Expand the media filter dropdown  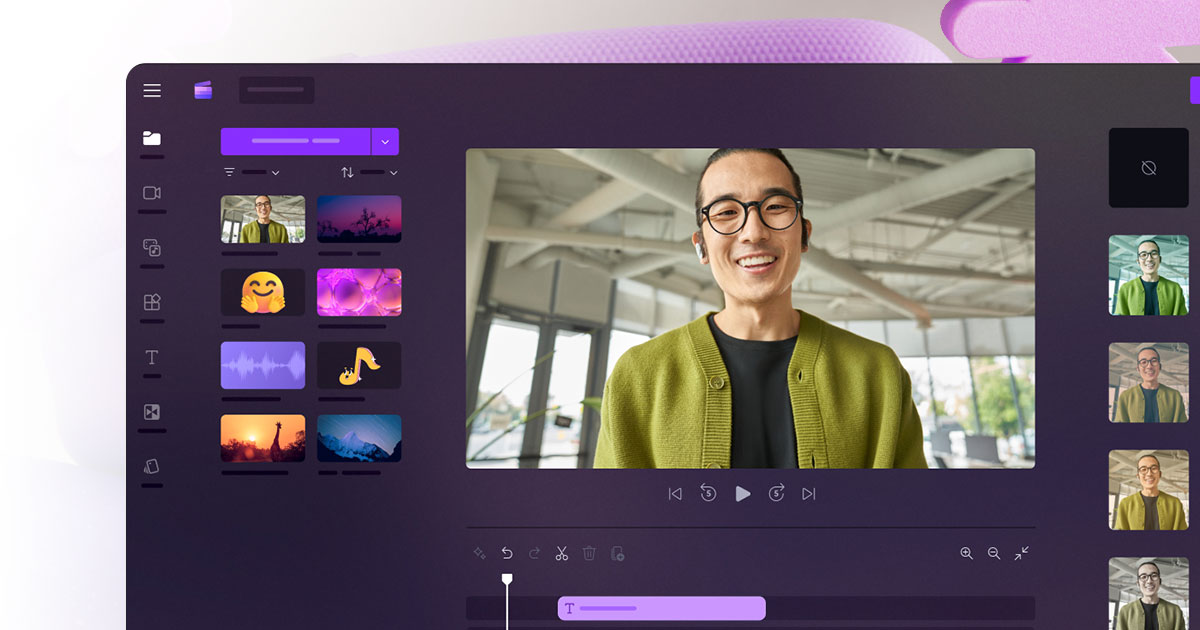click(x=252, y=172)
